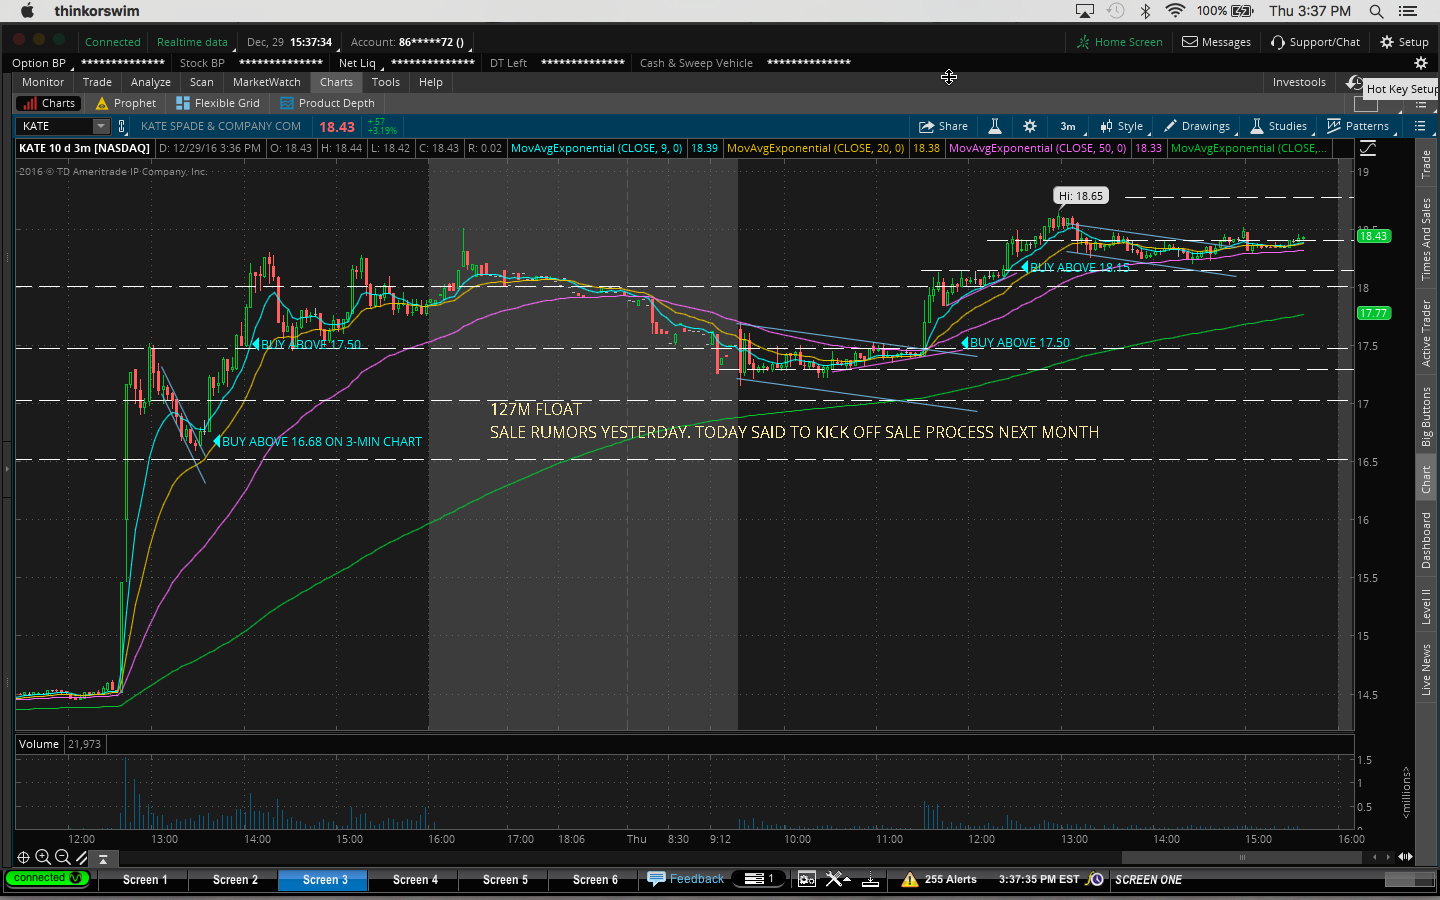Switch to Screen 4
Viewport: 1440px width, 900px height.
click(415, 880)
